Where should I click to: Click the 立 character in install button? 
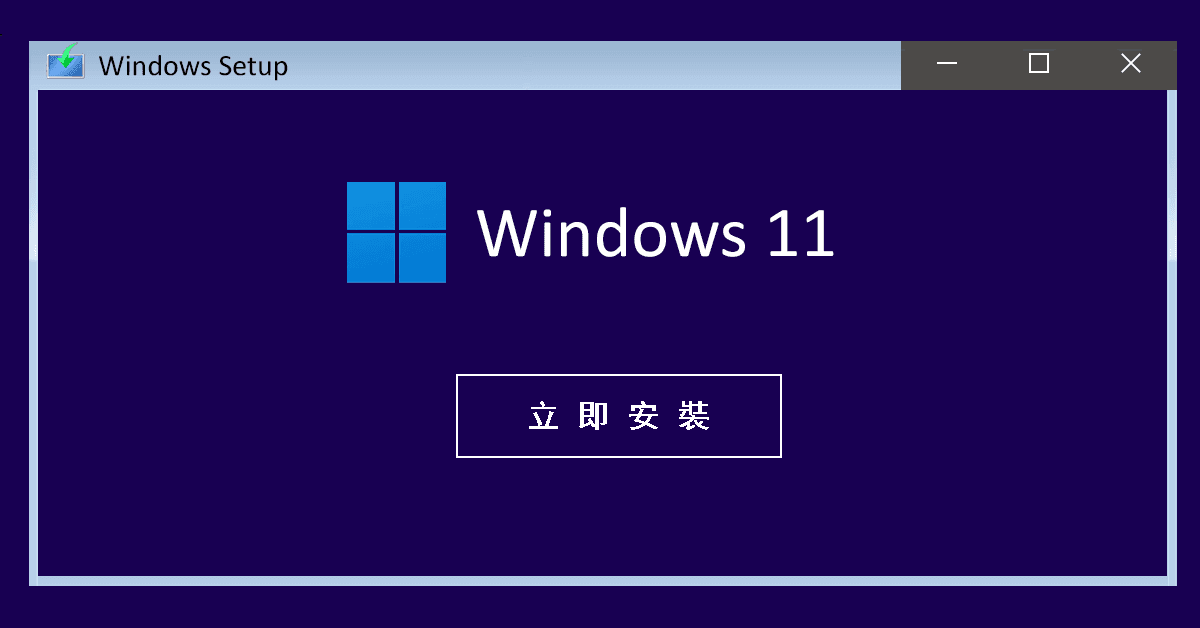(x=543, y=416)
